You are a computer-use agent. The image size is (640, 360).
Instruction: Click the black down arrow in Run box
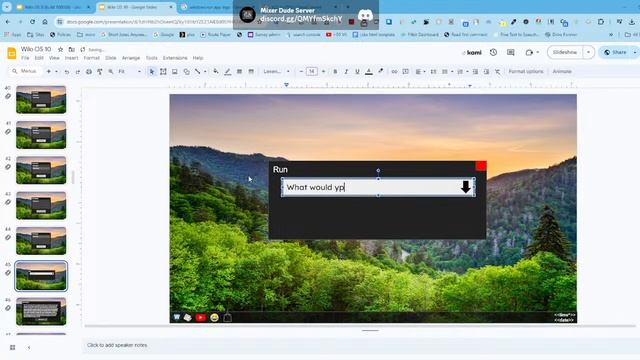coord(466,187)
